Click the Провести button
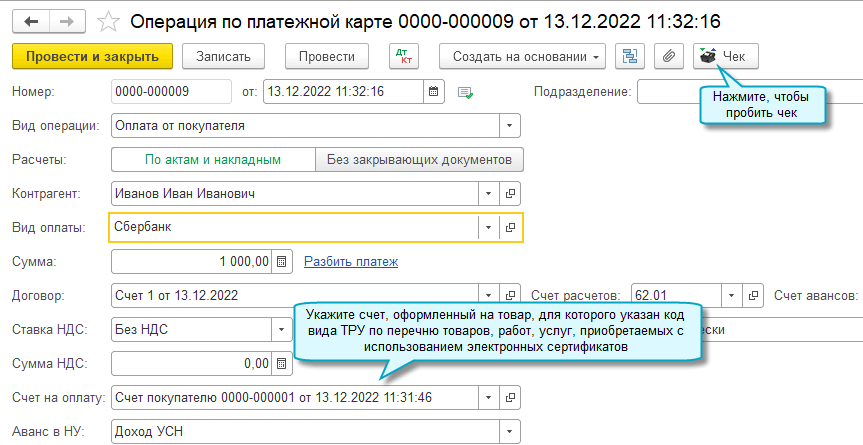The width and height of the screenshot is (863, 445). click(327, 56)
